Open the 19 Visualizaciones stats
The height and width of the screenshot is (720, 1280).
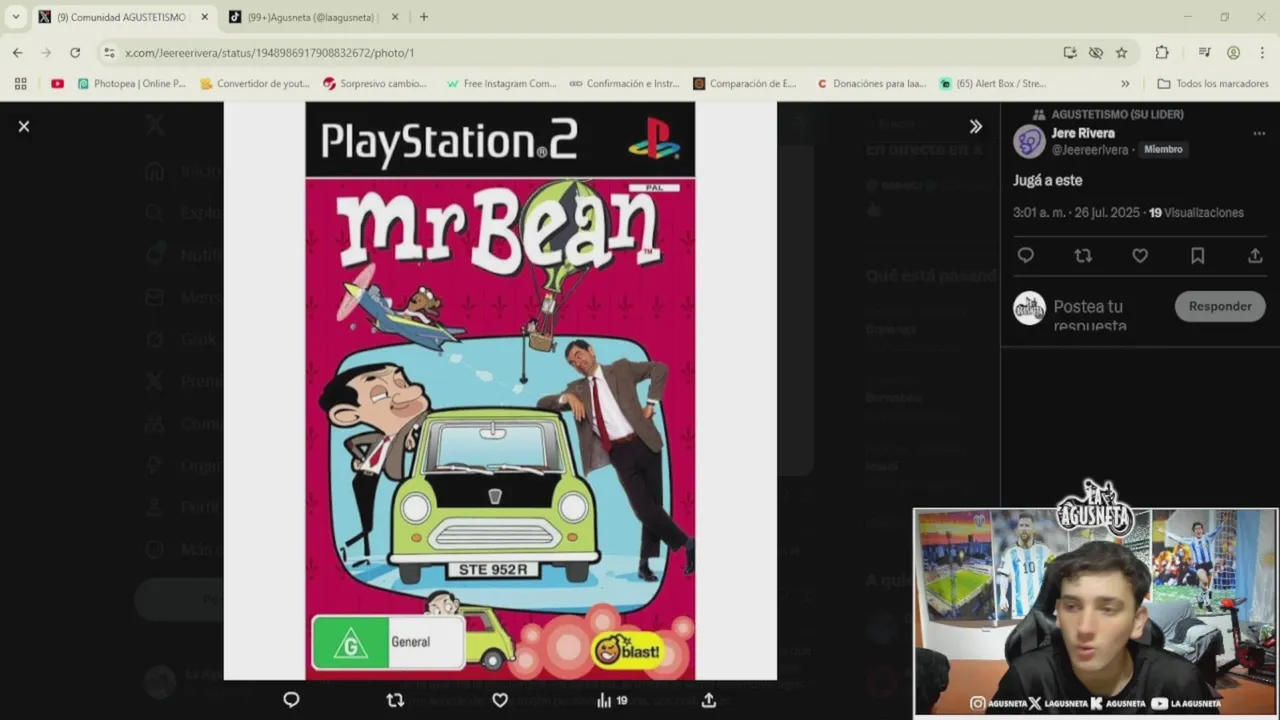[x=1196, y=213]
